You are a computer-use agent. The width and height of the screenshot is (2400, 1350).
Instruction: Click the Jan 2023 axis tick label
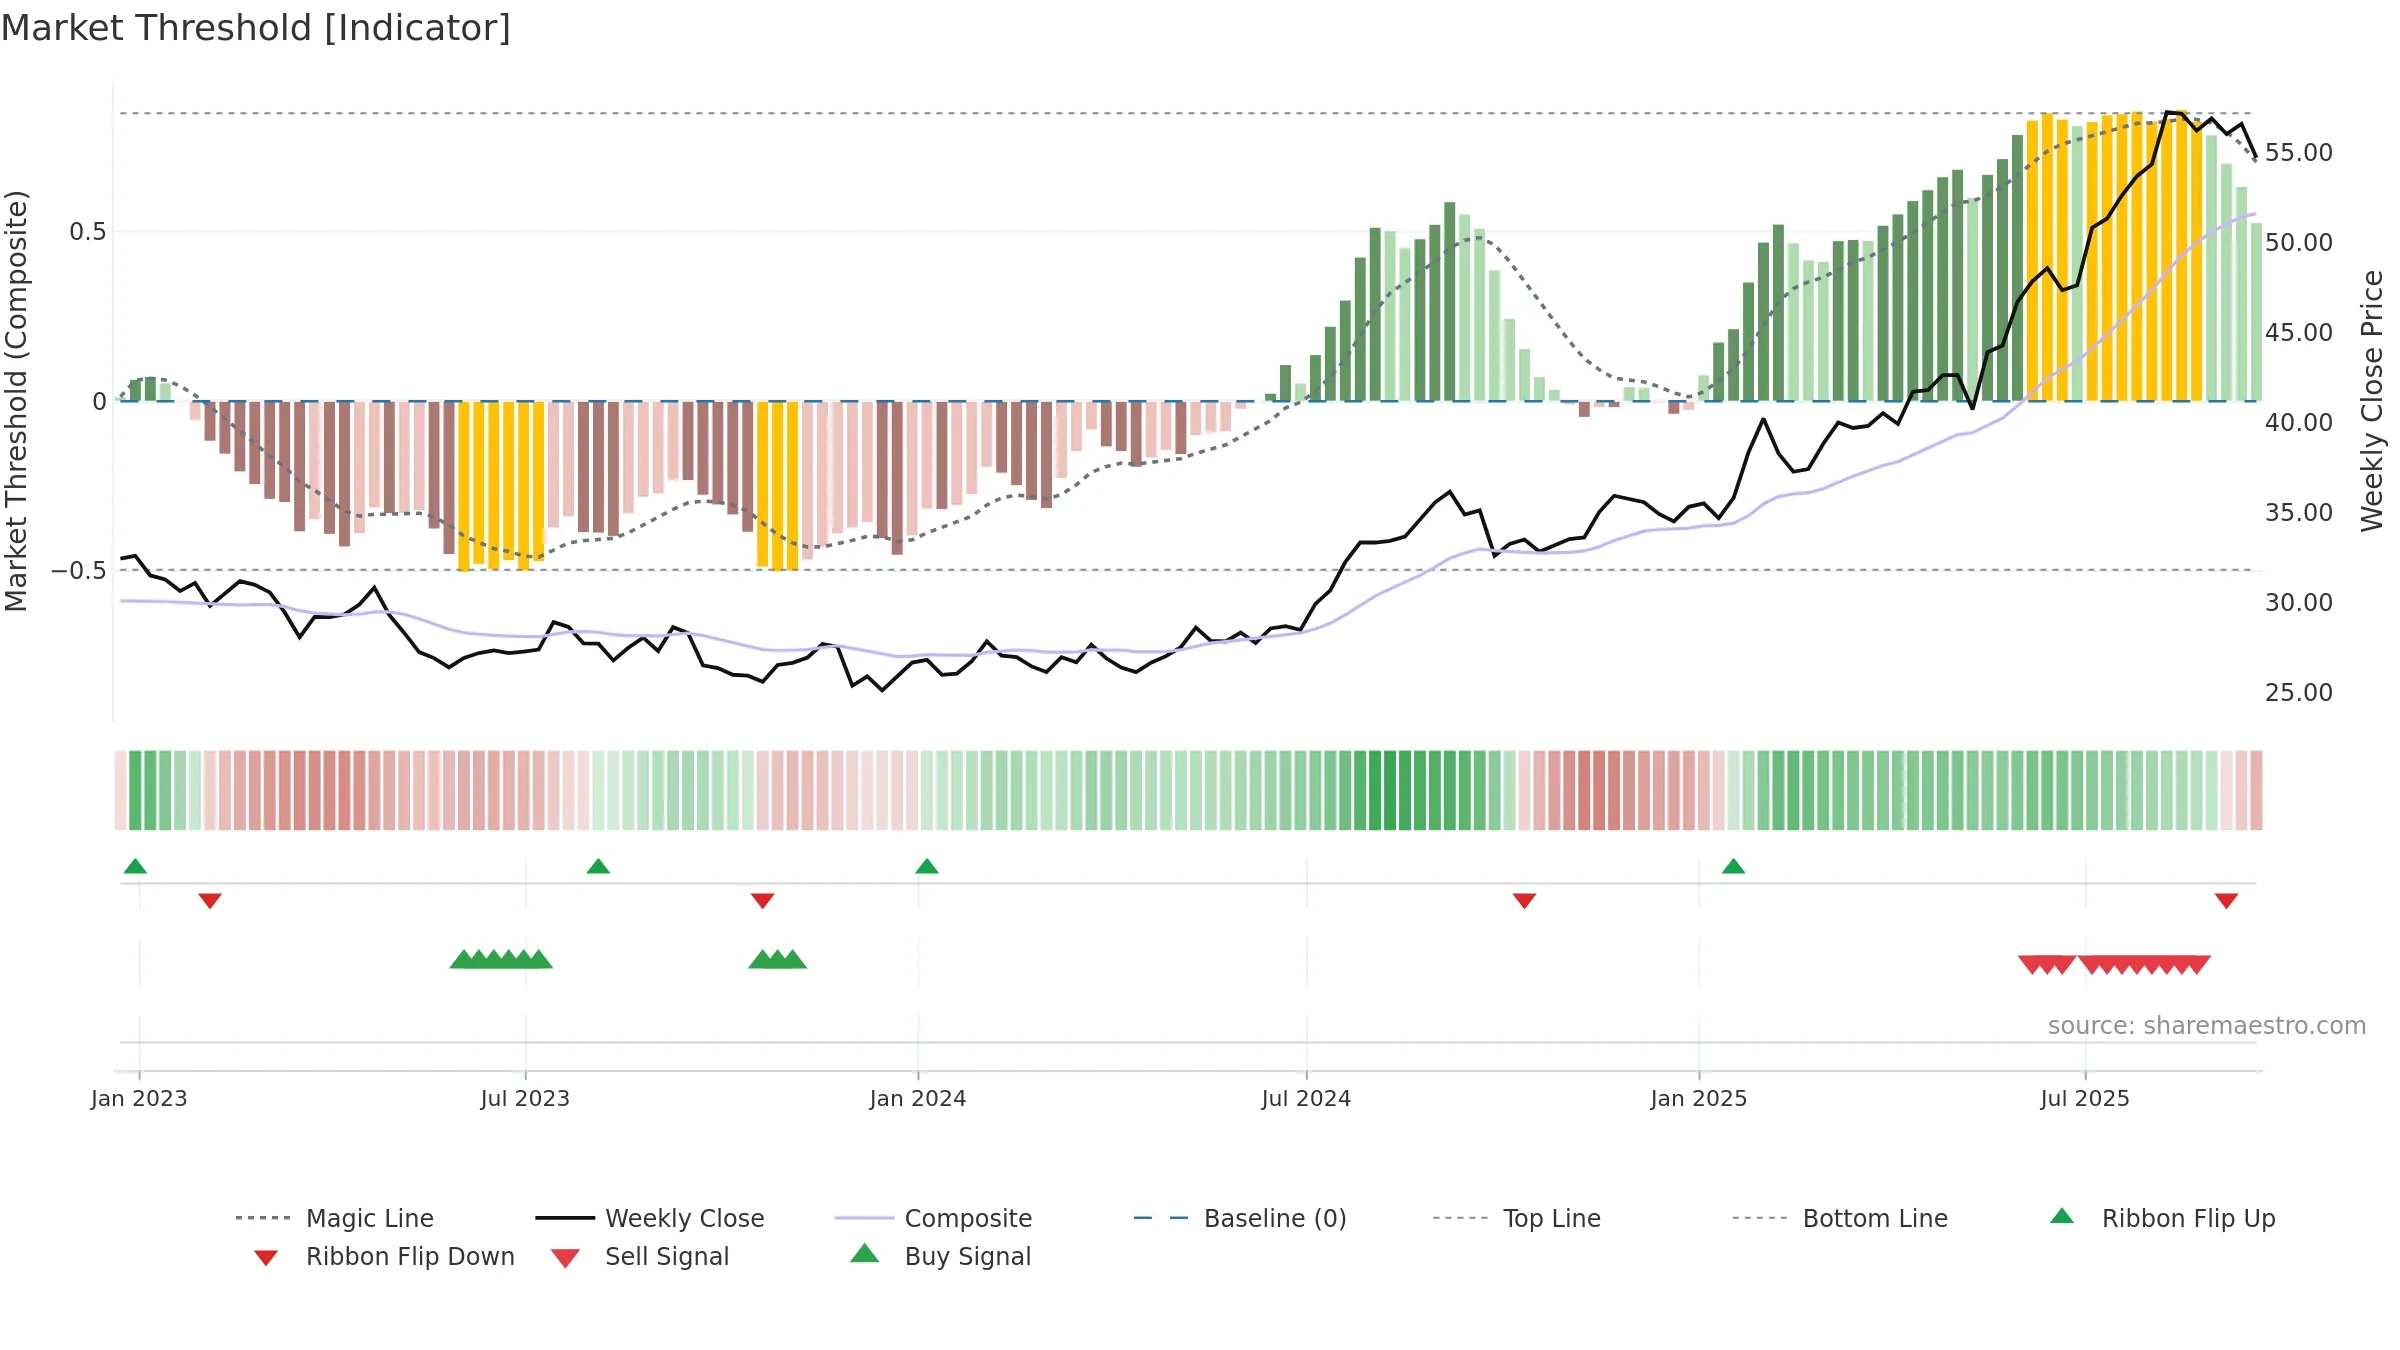[x=139, y=1098]
